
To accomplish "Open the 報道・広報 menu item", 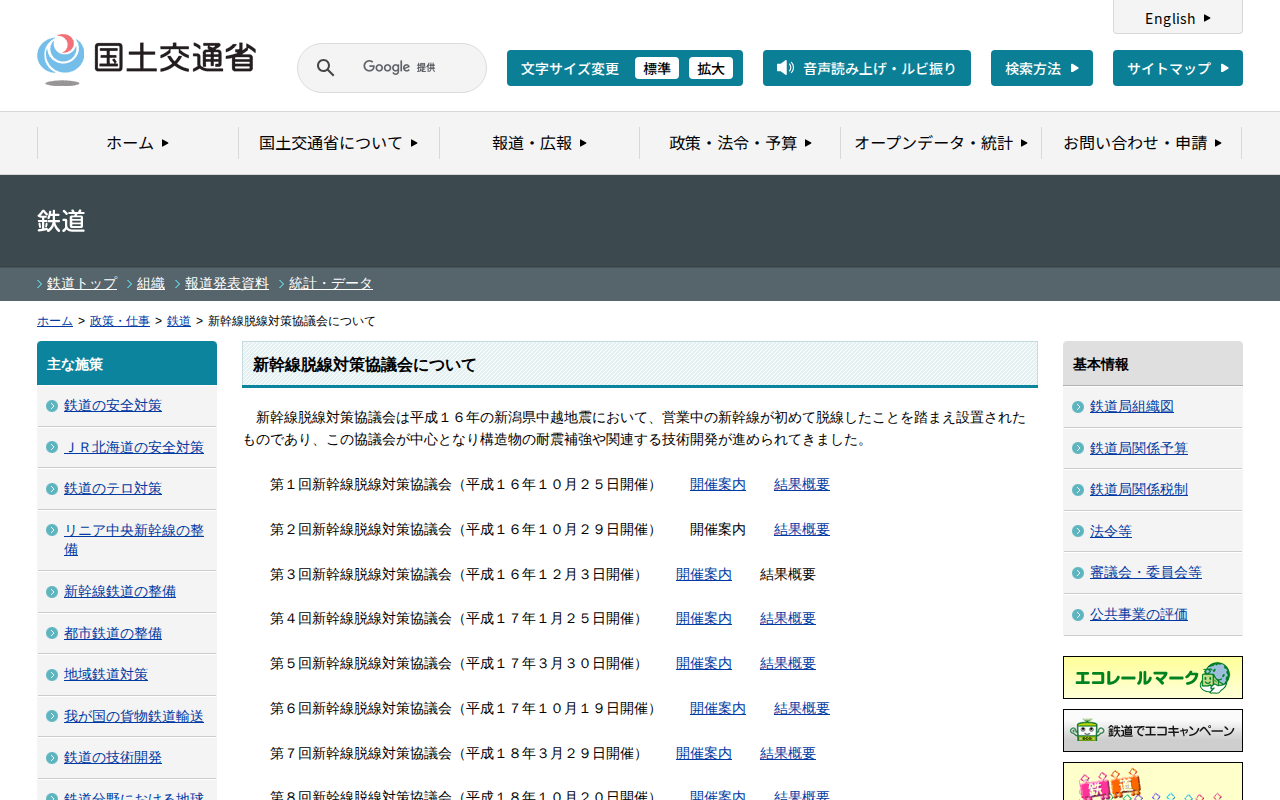I will (539, 143).
